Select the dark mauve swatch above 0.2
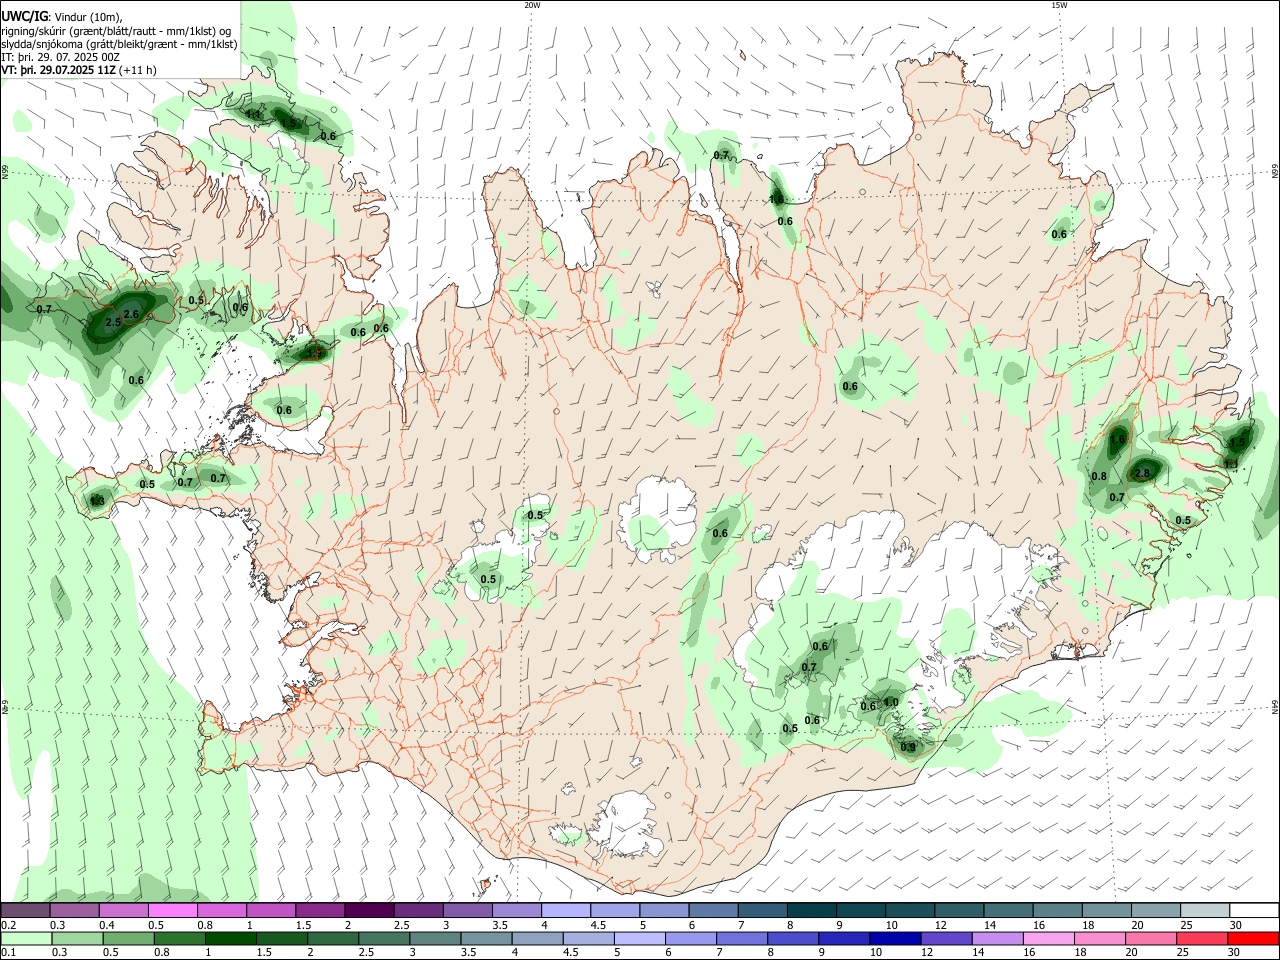The height and width of the screenshot is (960, 1280). click(x=25, y=911)
